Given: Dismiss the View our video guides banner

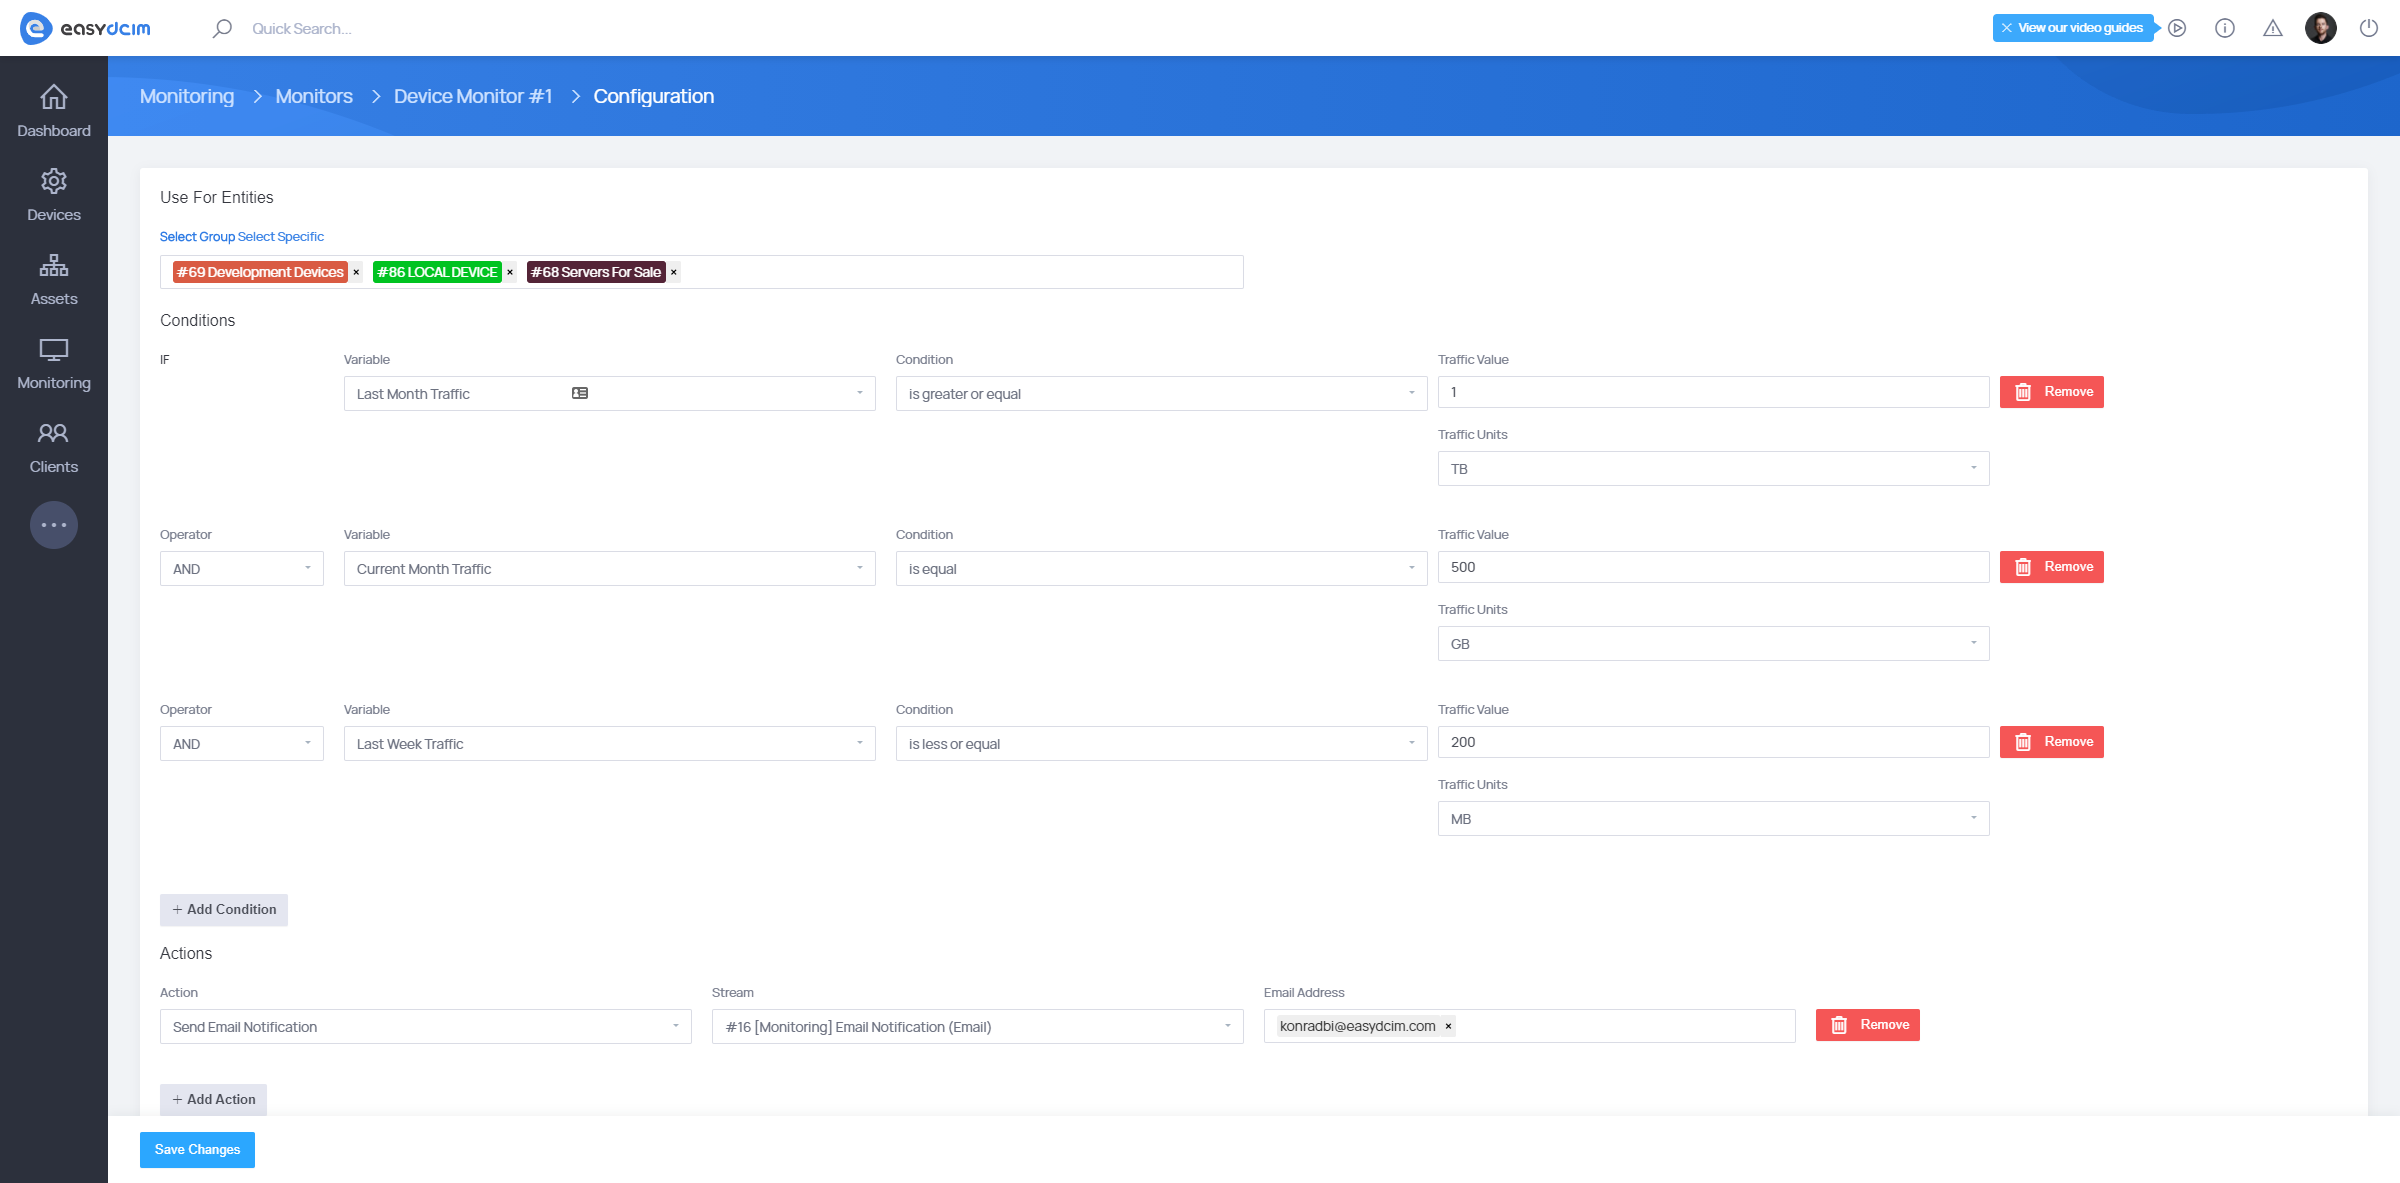Looking at the screenshot, I should 2006,28.
